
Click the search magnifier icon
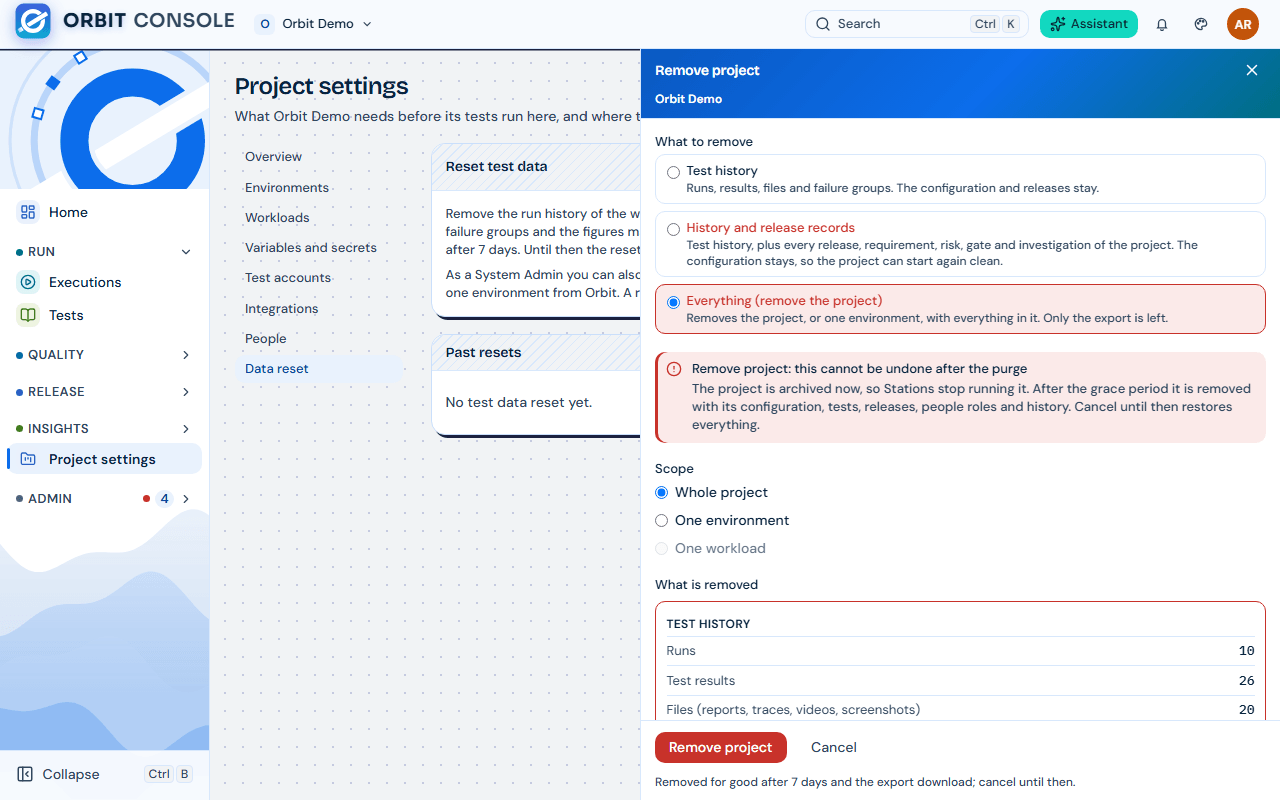click(x=823, y=24)
